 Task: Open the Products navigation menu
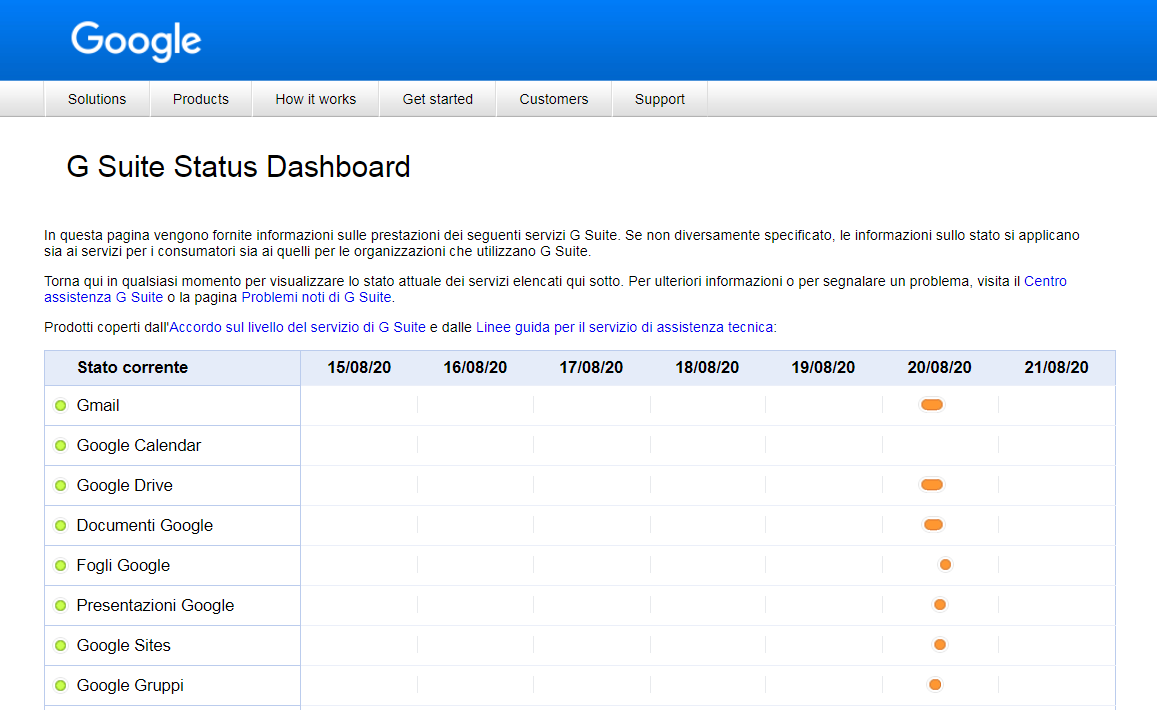(x=200, y=99)
